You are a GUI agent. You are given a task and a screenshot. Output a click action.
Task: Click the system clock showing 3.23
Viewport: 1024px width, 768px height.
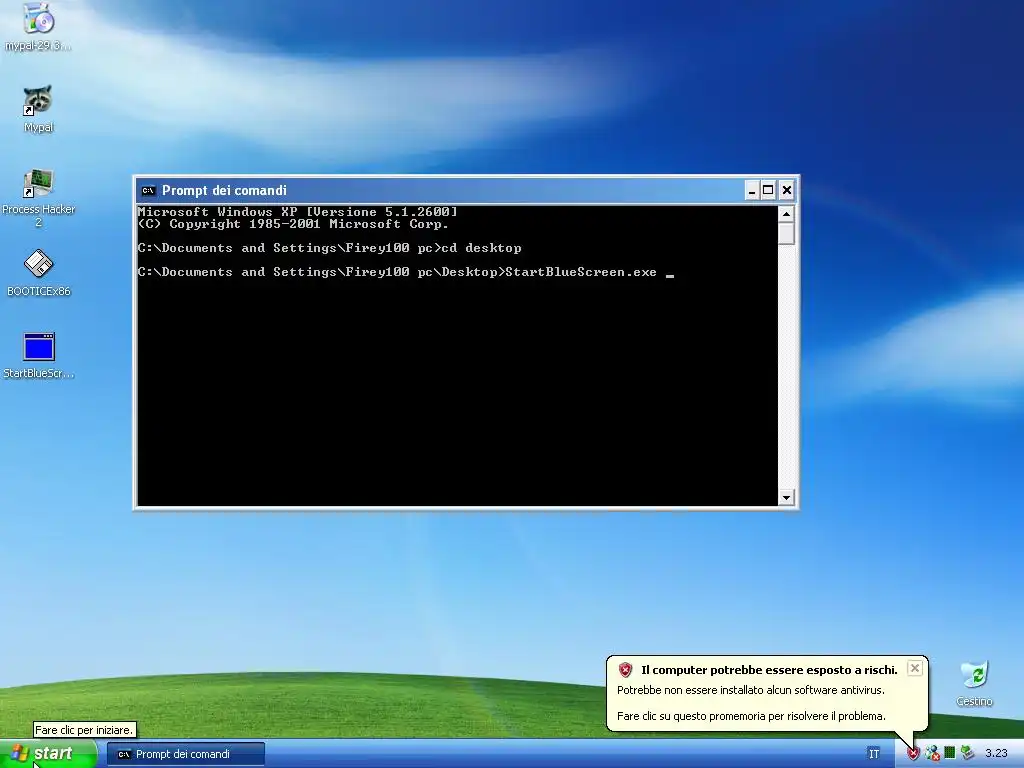point(997,754)
